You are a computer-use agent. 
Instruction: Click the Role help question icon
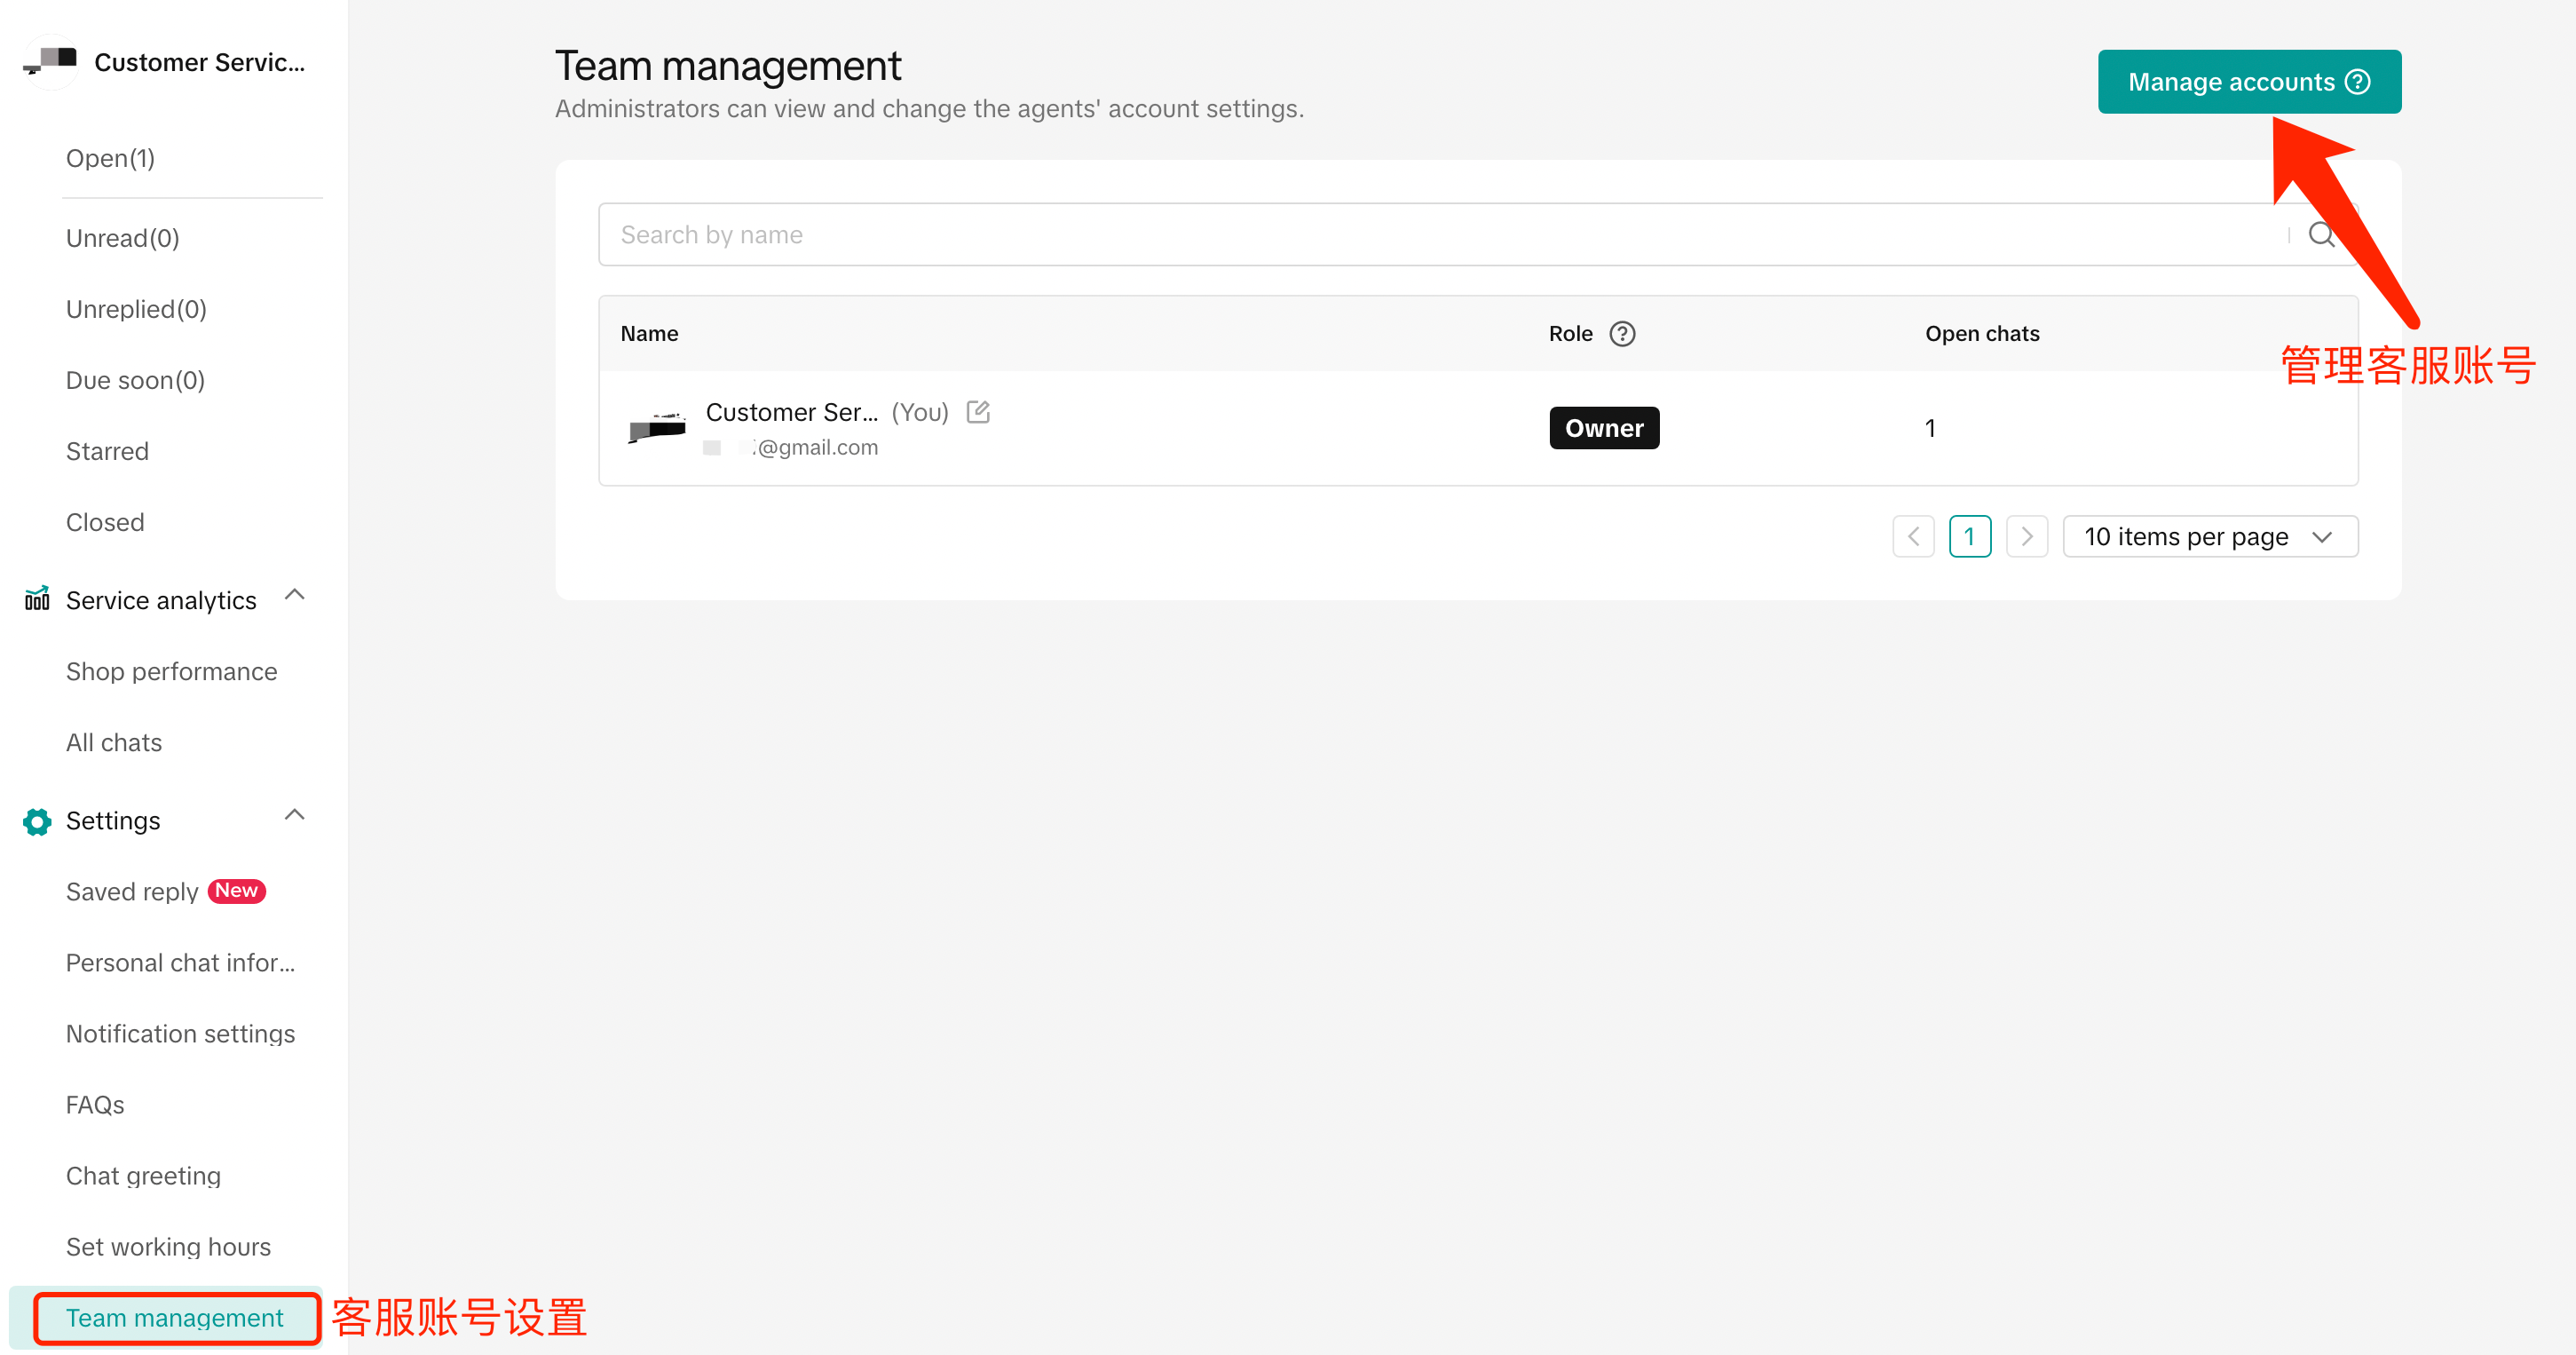(1622, 334)
